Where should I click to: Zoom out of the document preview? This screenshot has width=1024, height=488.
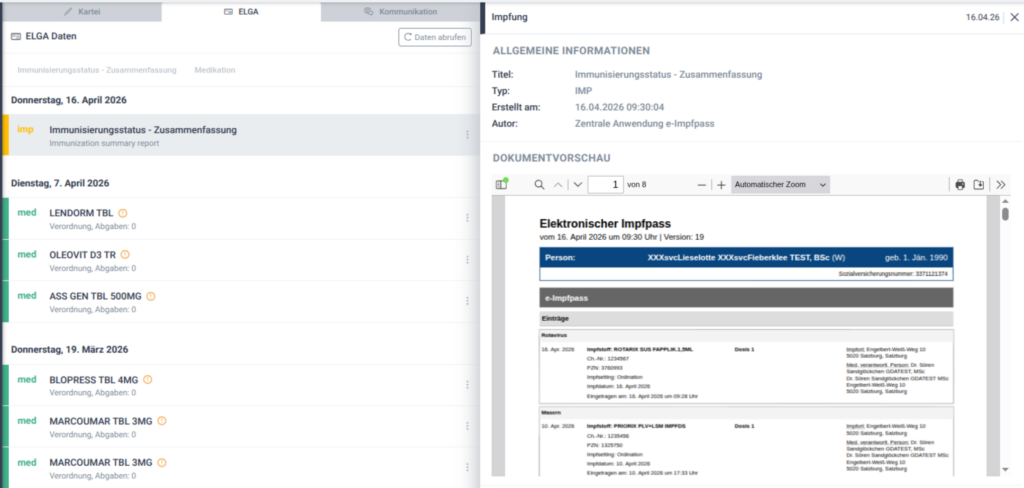point(702,185)
